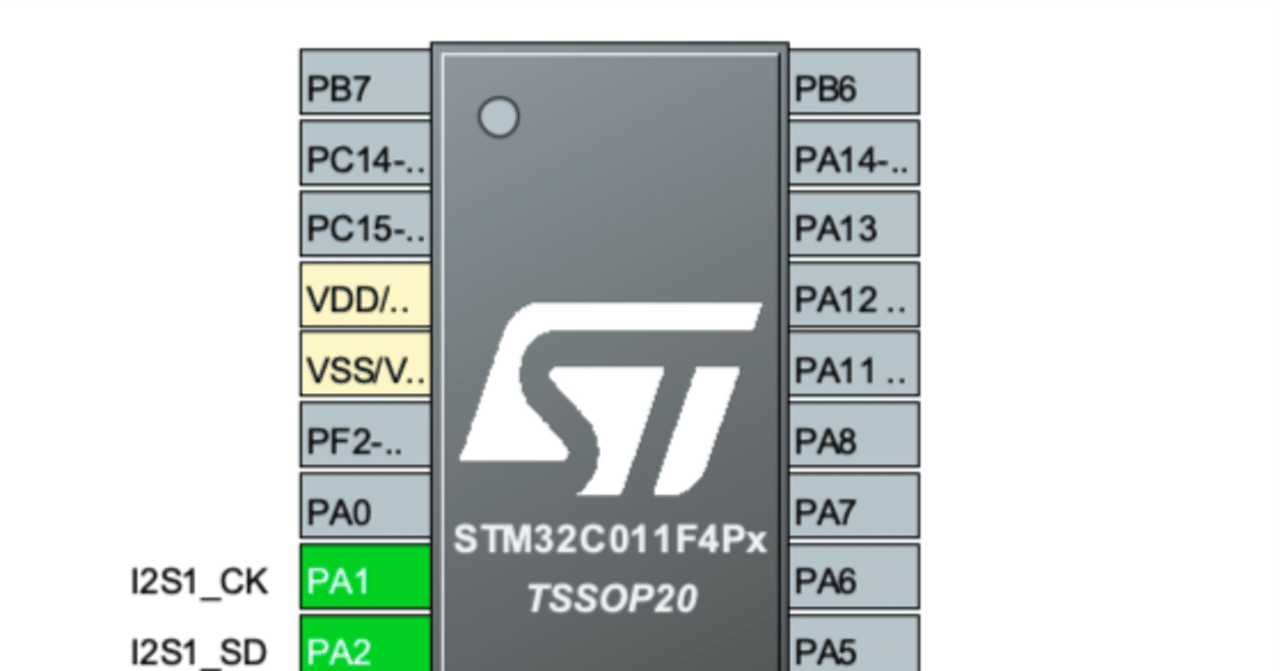Open the signal list for pin PA12

click(855, 296)
